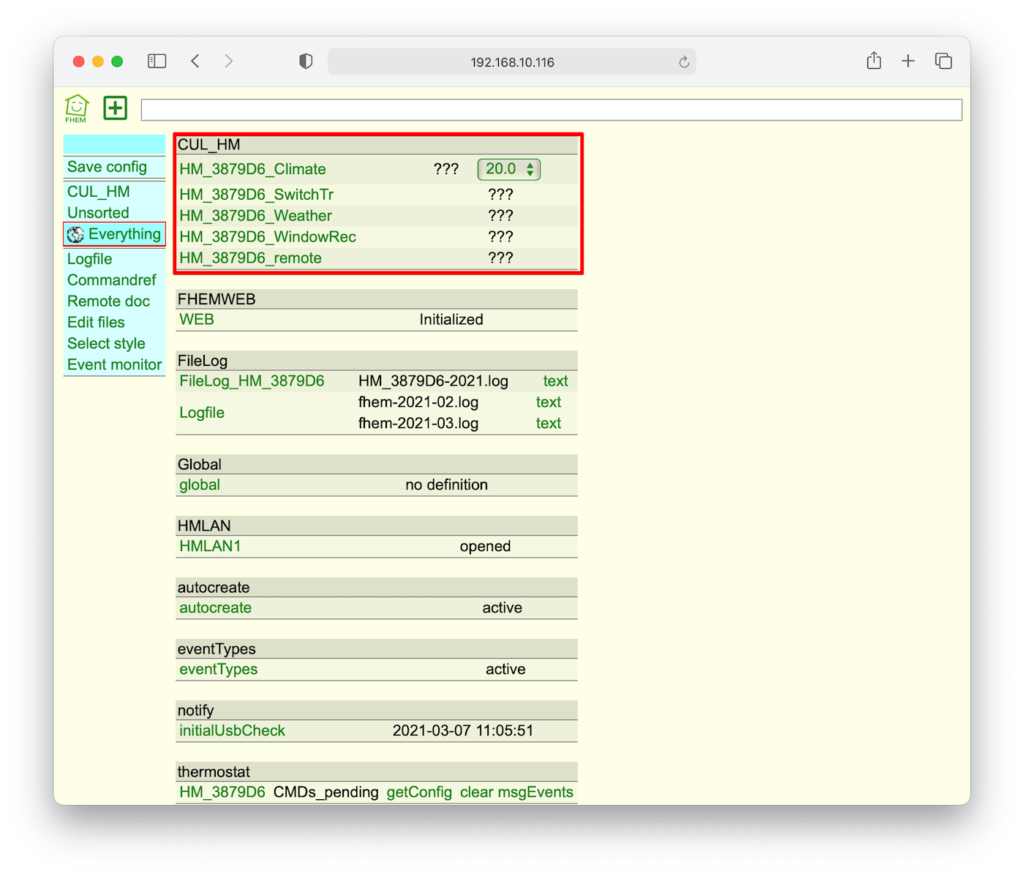1024x876 pixels.
Task: Open the eventTypes device link
Action: click(x=219, y=670)
